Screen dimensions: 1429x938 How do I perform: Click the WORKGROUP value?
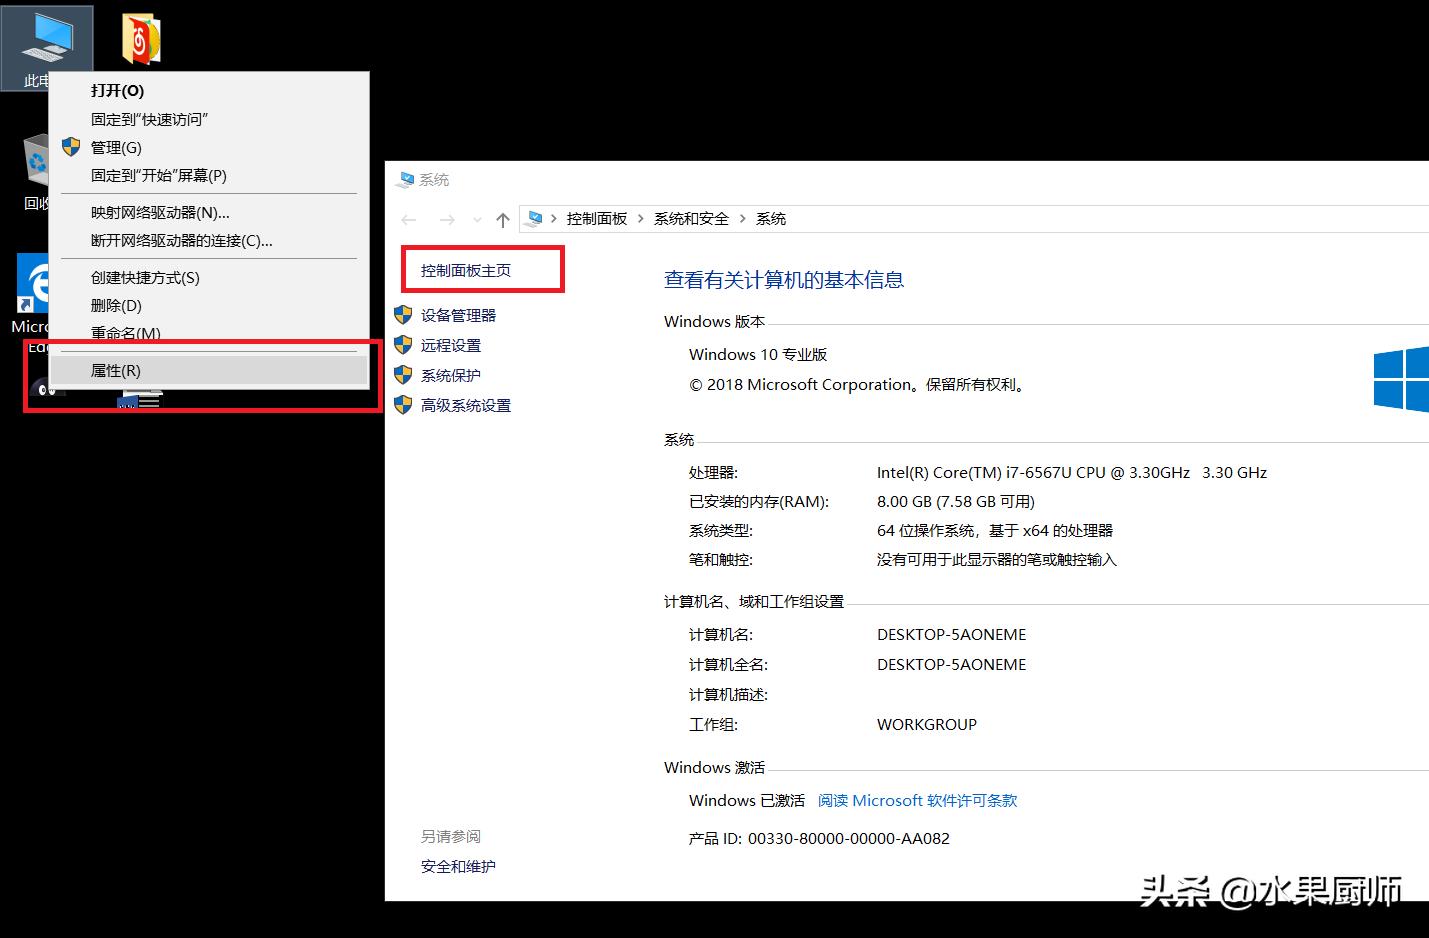coord(927,724)
